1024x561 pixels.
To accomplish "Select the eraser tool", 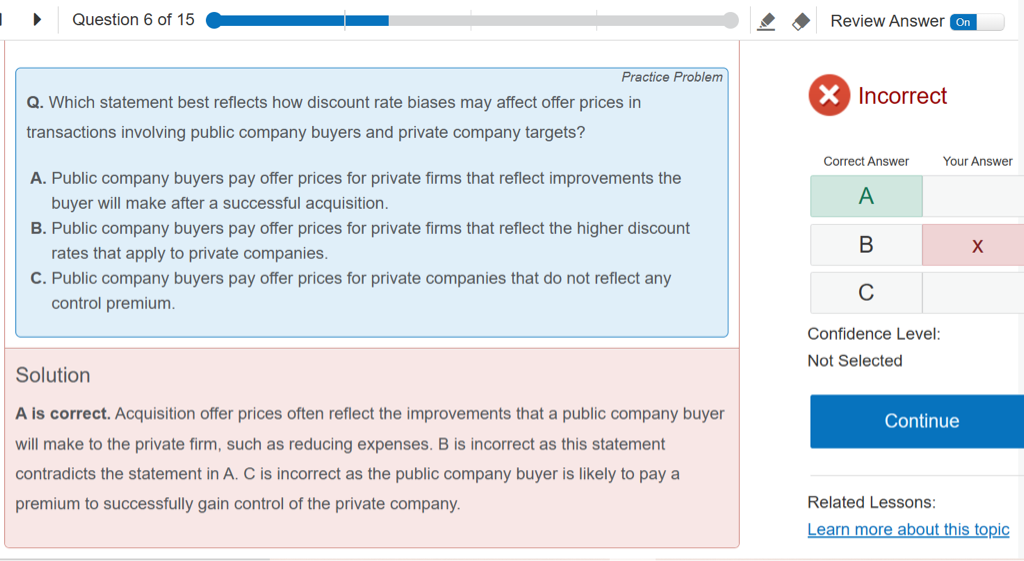I will (x=800, y=21).
